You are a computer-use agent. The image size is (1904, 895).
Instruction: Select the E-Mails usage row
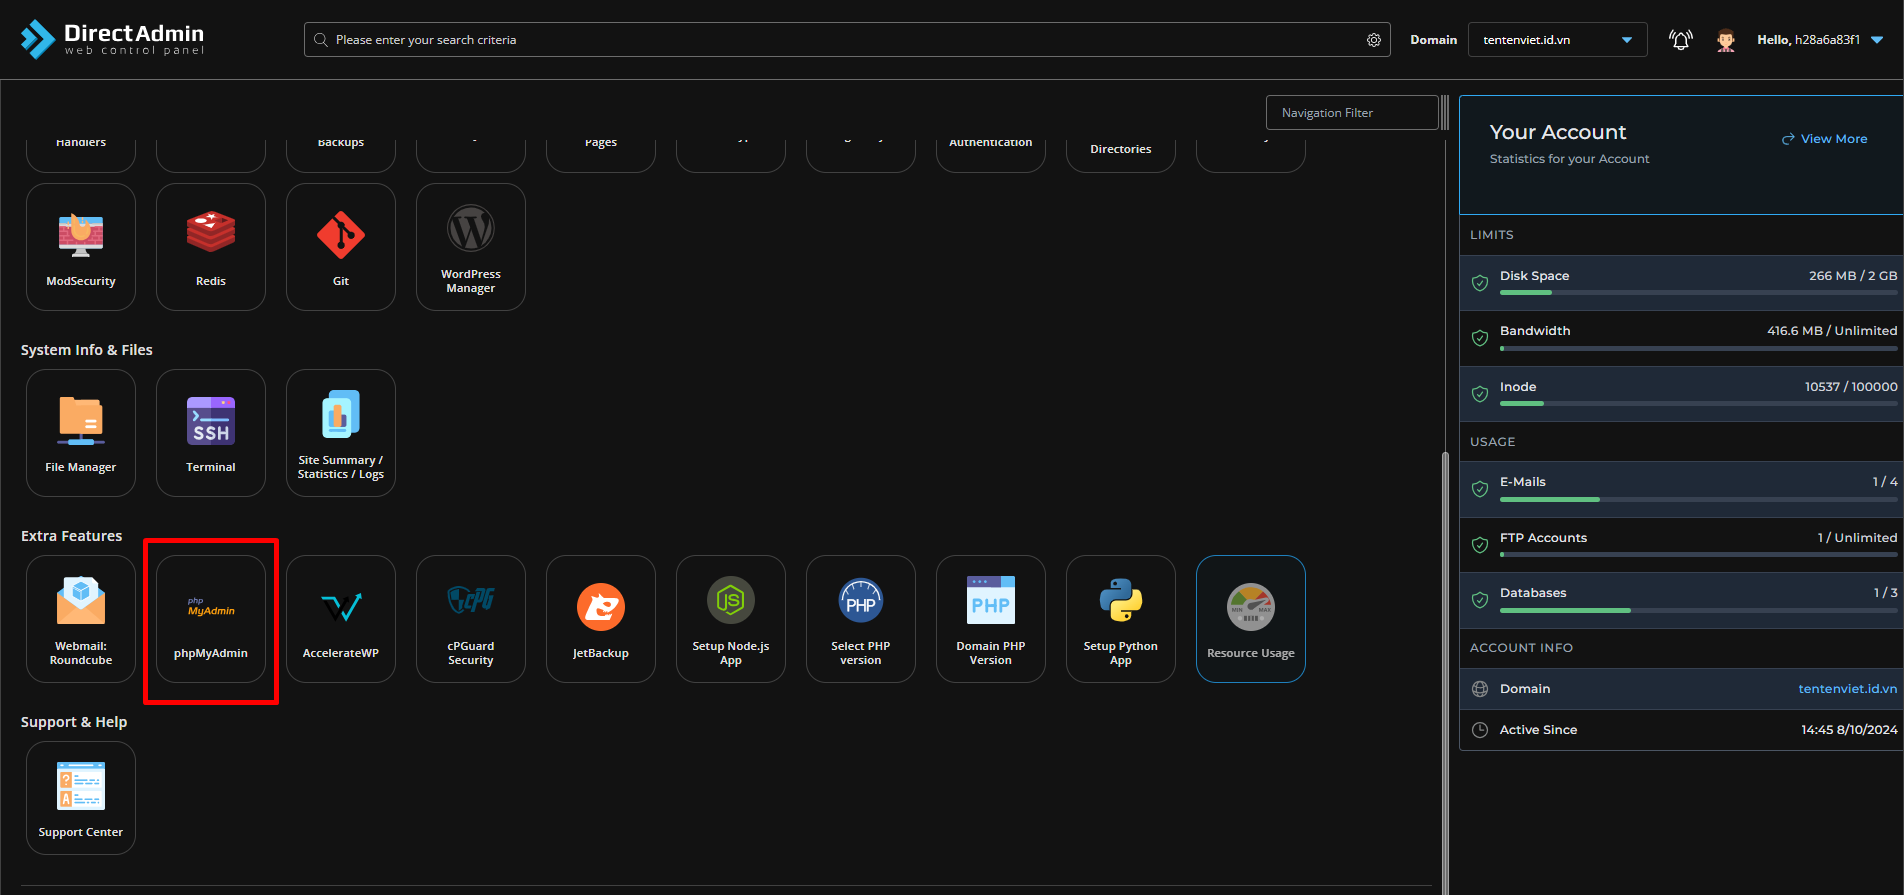pos(1681,489)
